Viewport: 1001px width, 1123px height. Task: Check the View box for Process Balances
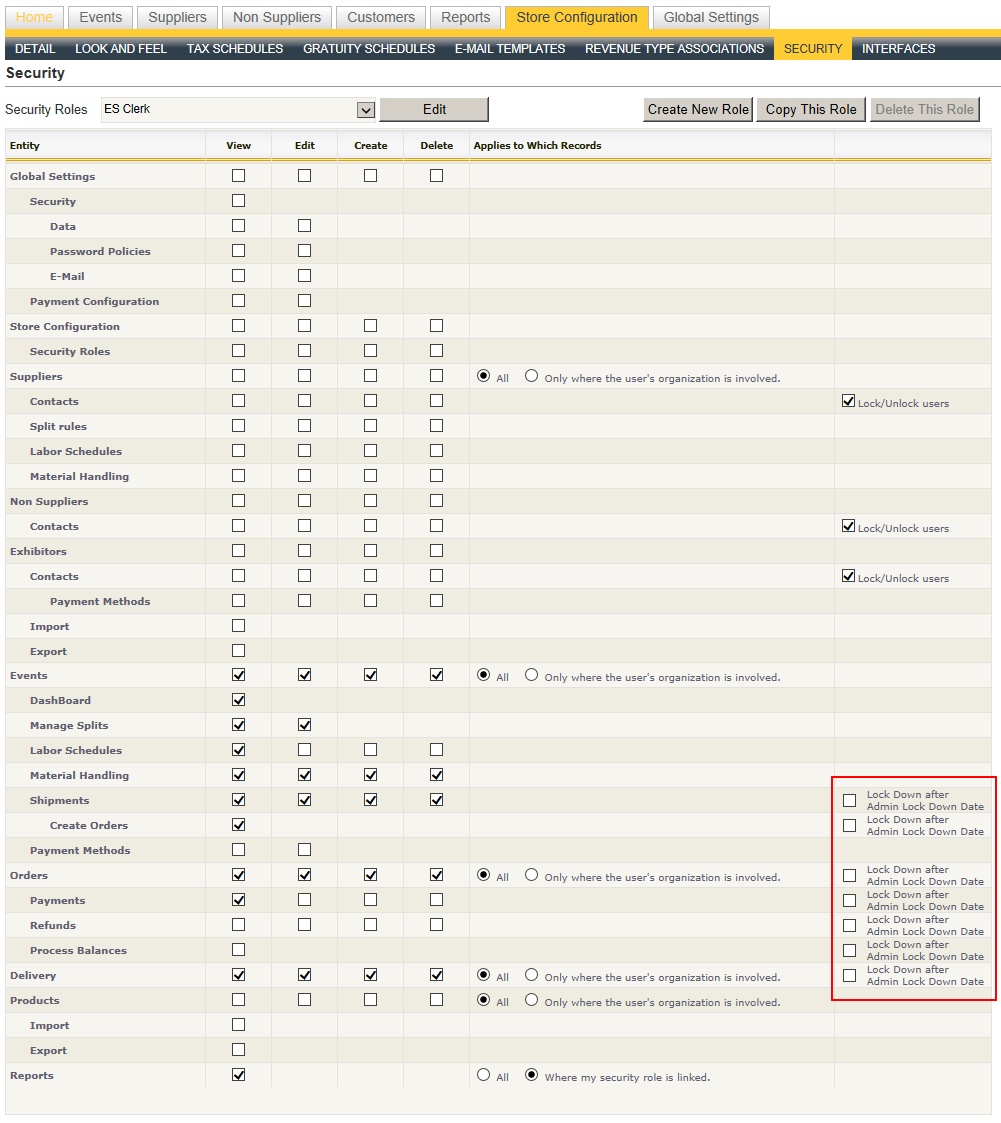point(238,950)
